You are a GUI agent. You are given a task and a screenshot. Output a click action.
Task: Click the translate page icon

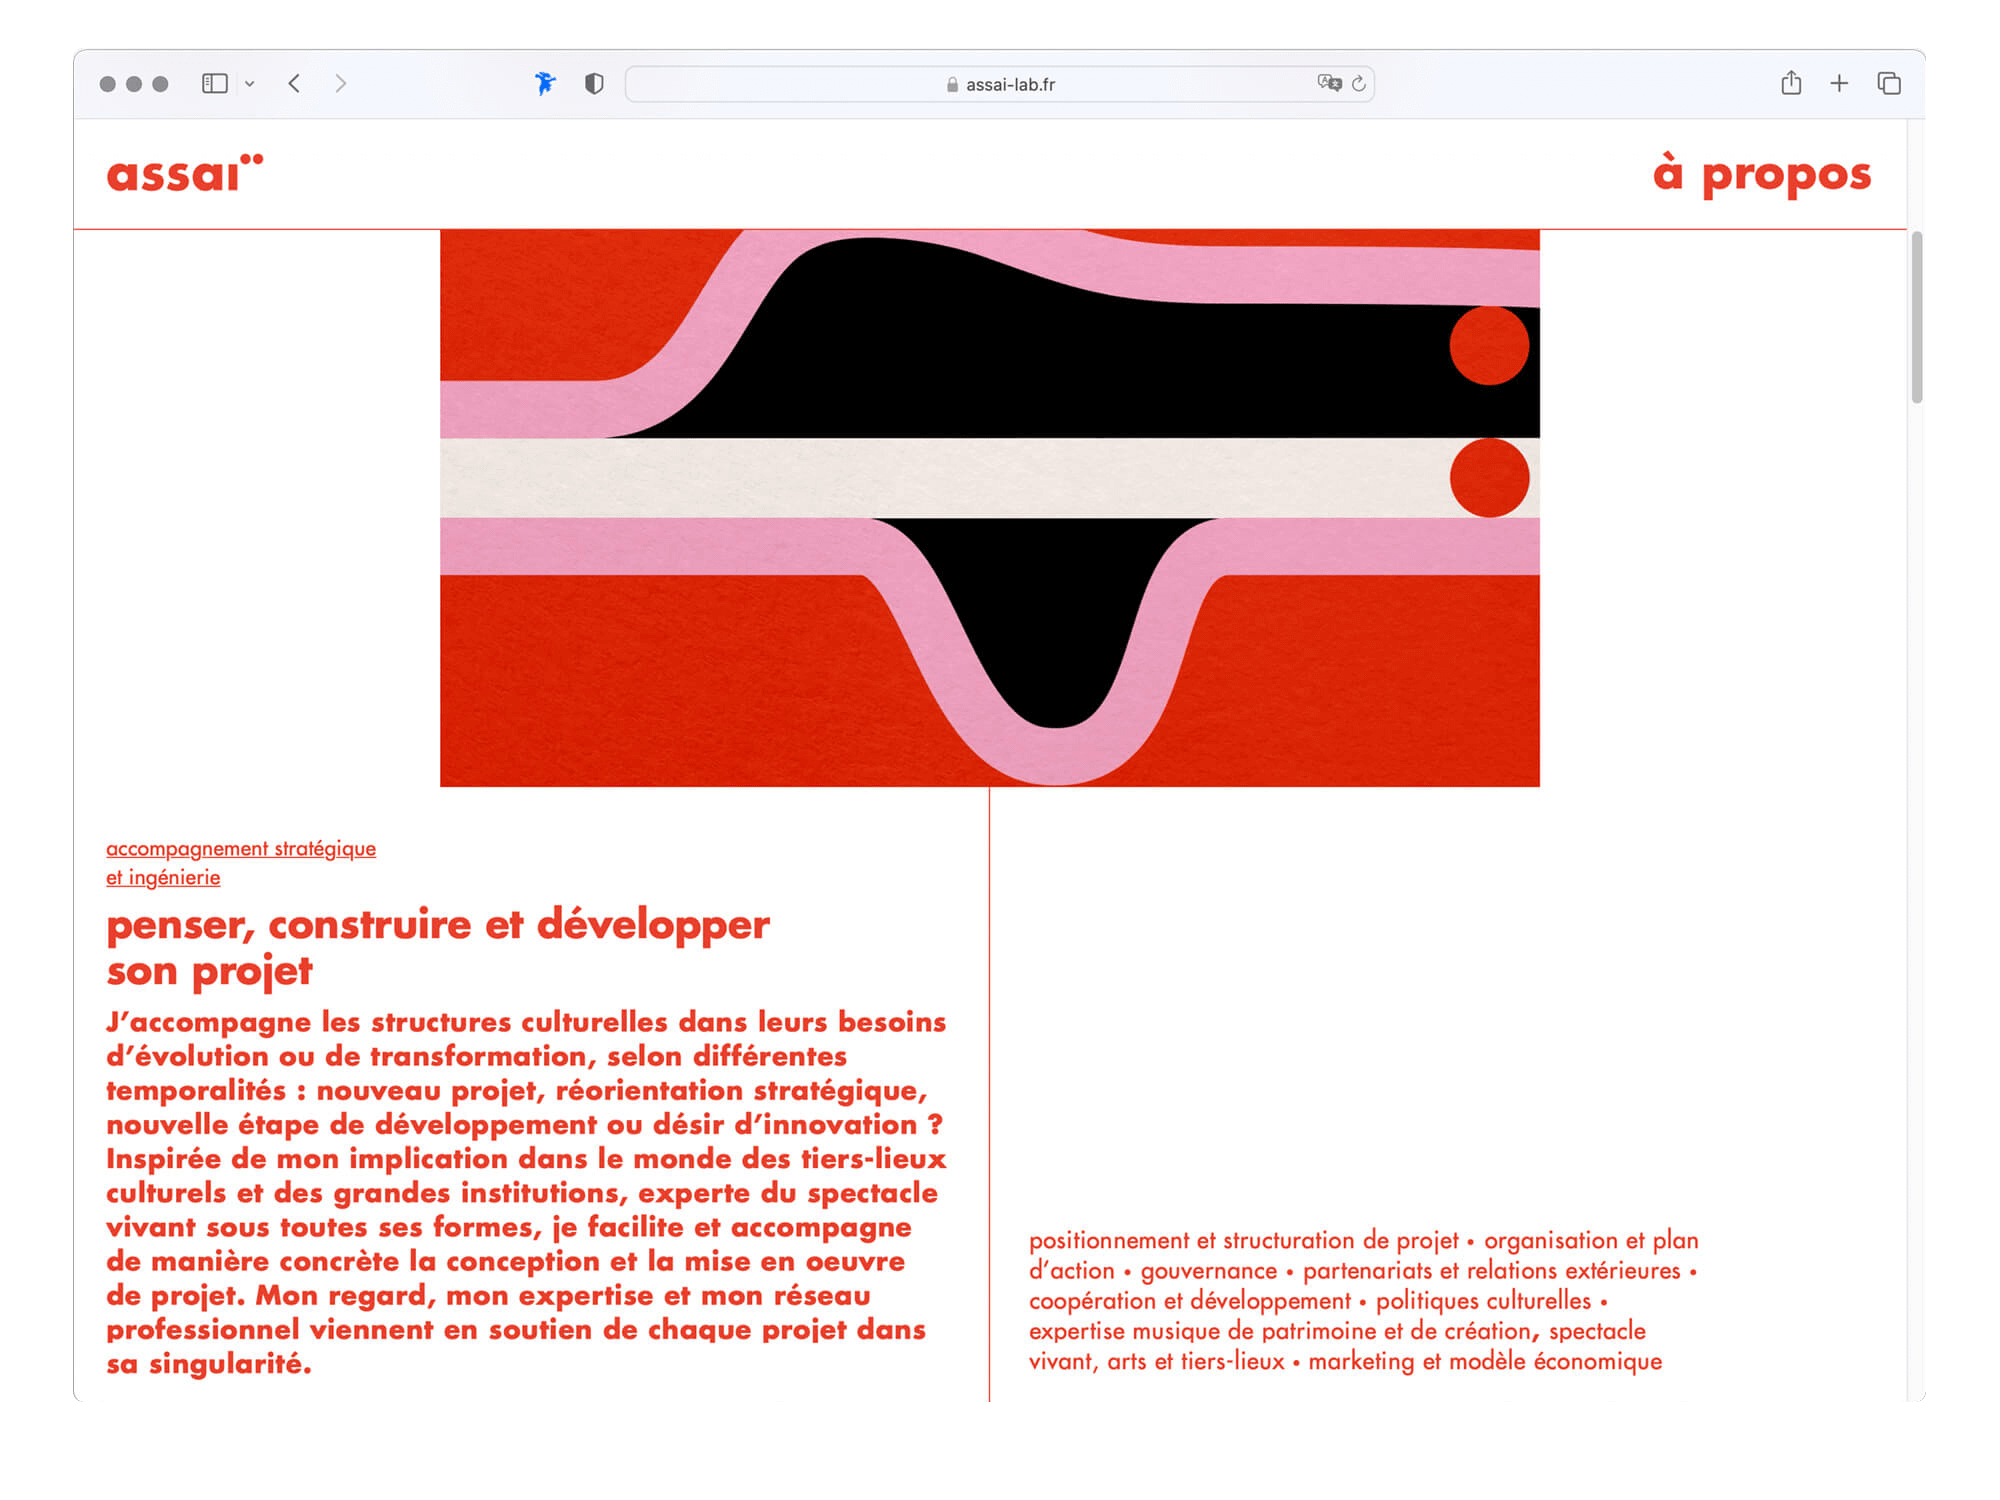tap(1329, 83)
